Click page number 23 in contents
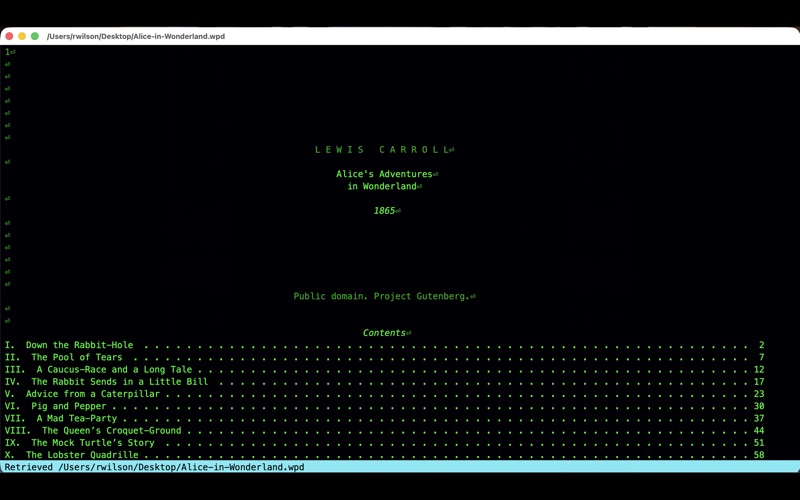 759,394
